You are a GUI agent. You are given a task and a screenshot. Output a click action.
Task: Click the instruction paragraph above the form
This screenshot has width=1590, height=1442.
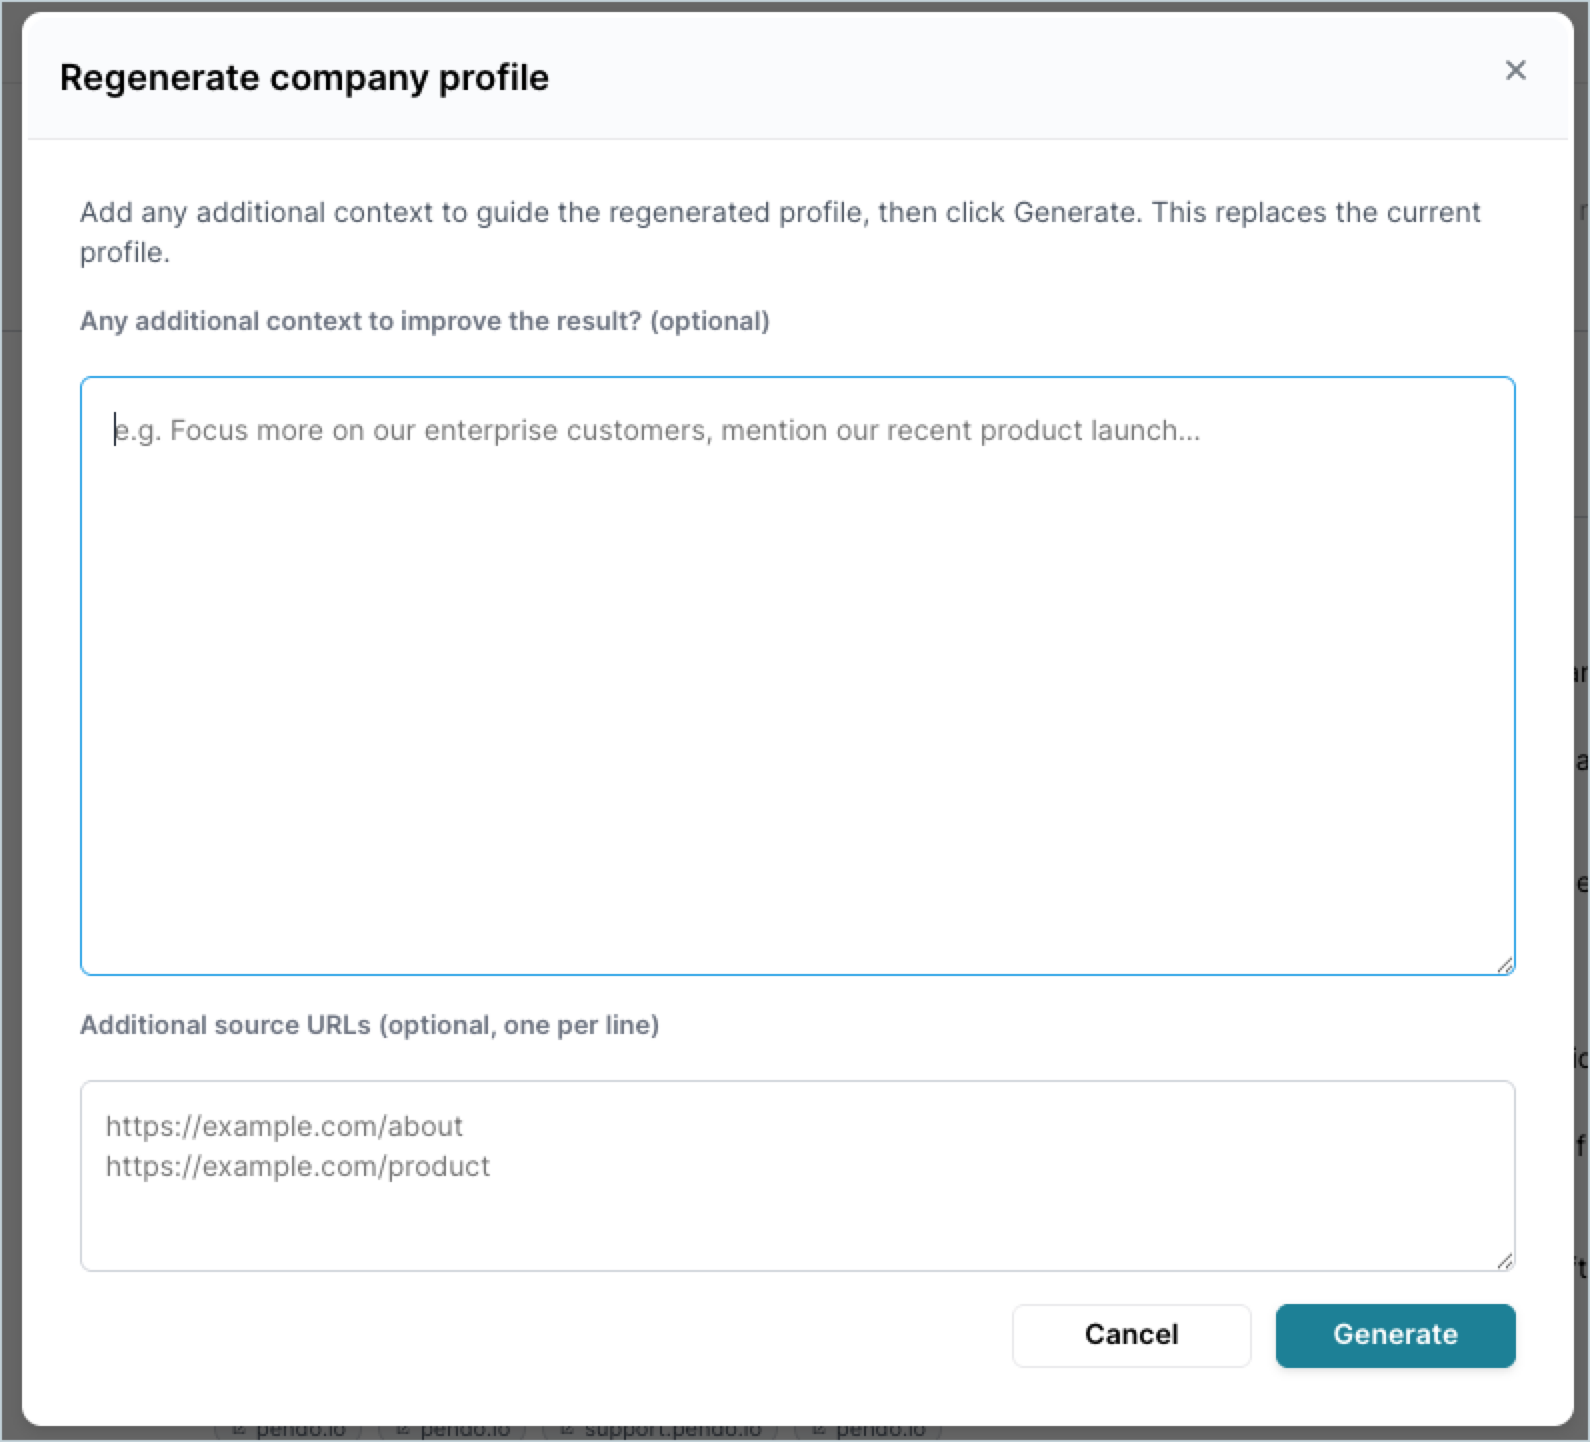[x=780, y=232]
